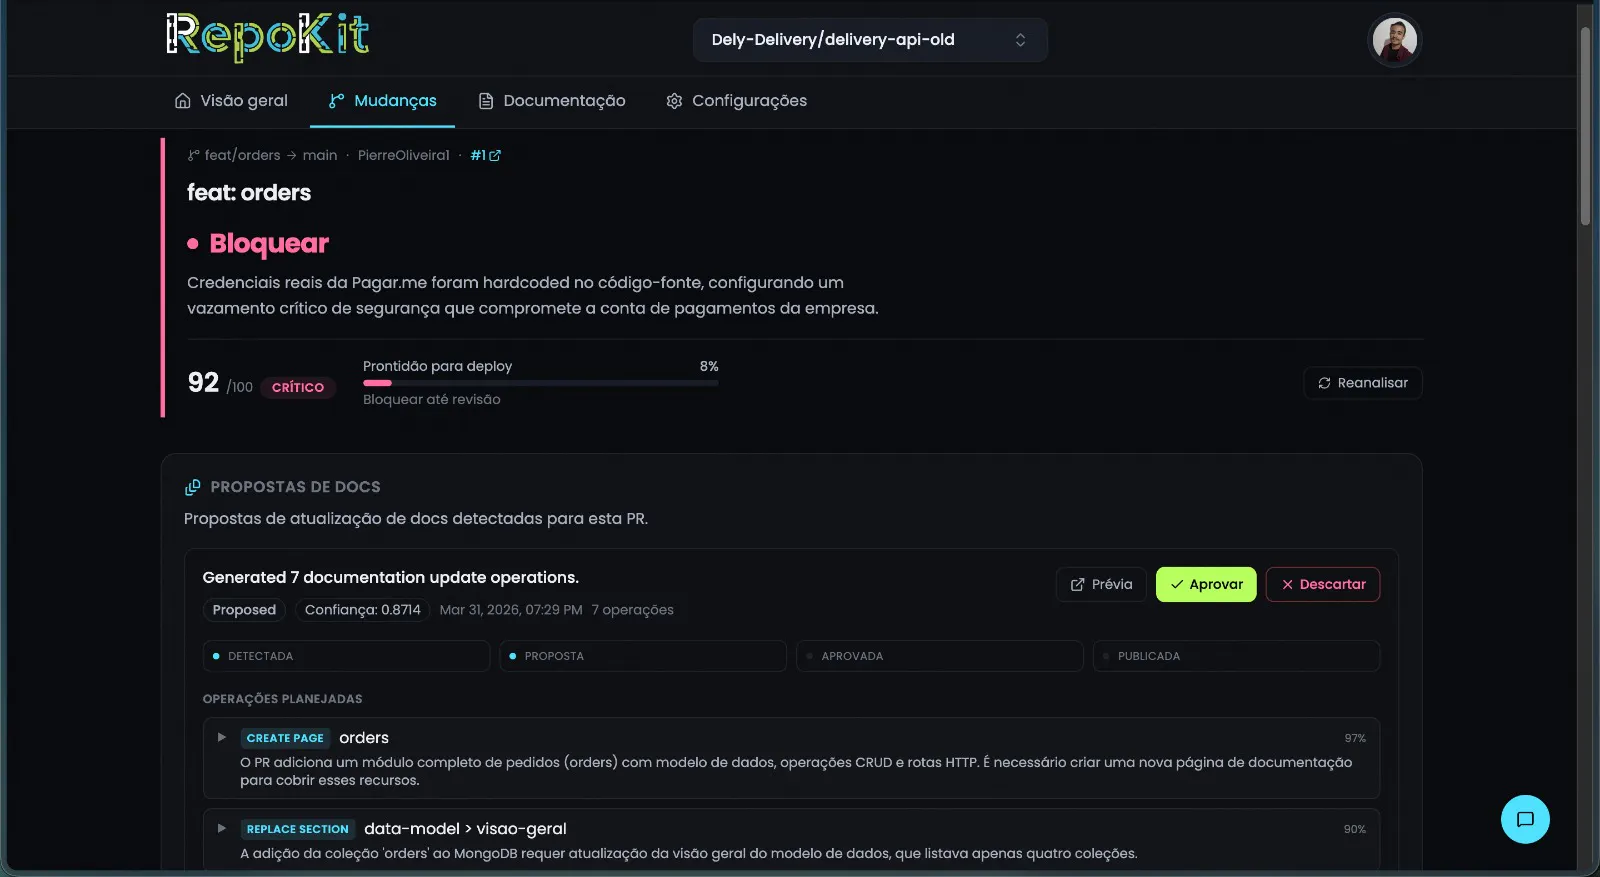This screenshot has width=1600, height=877.
Task: Select the DETECTADA stage step
Action: (346, 656)
